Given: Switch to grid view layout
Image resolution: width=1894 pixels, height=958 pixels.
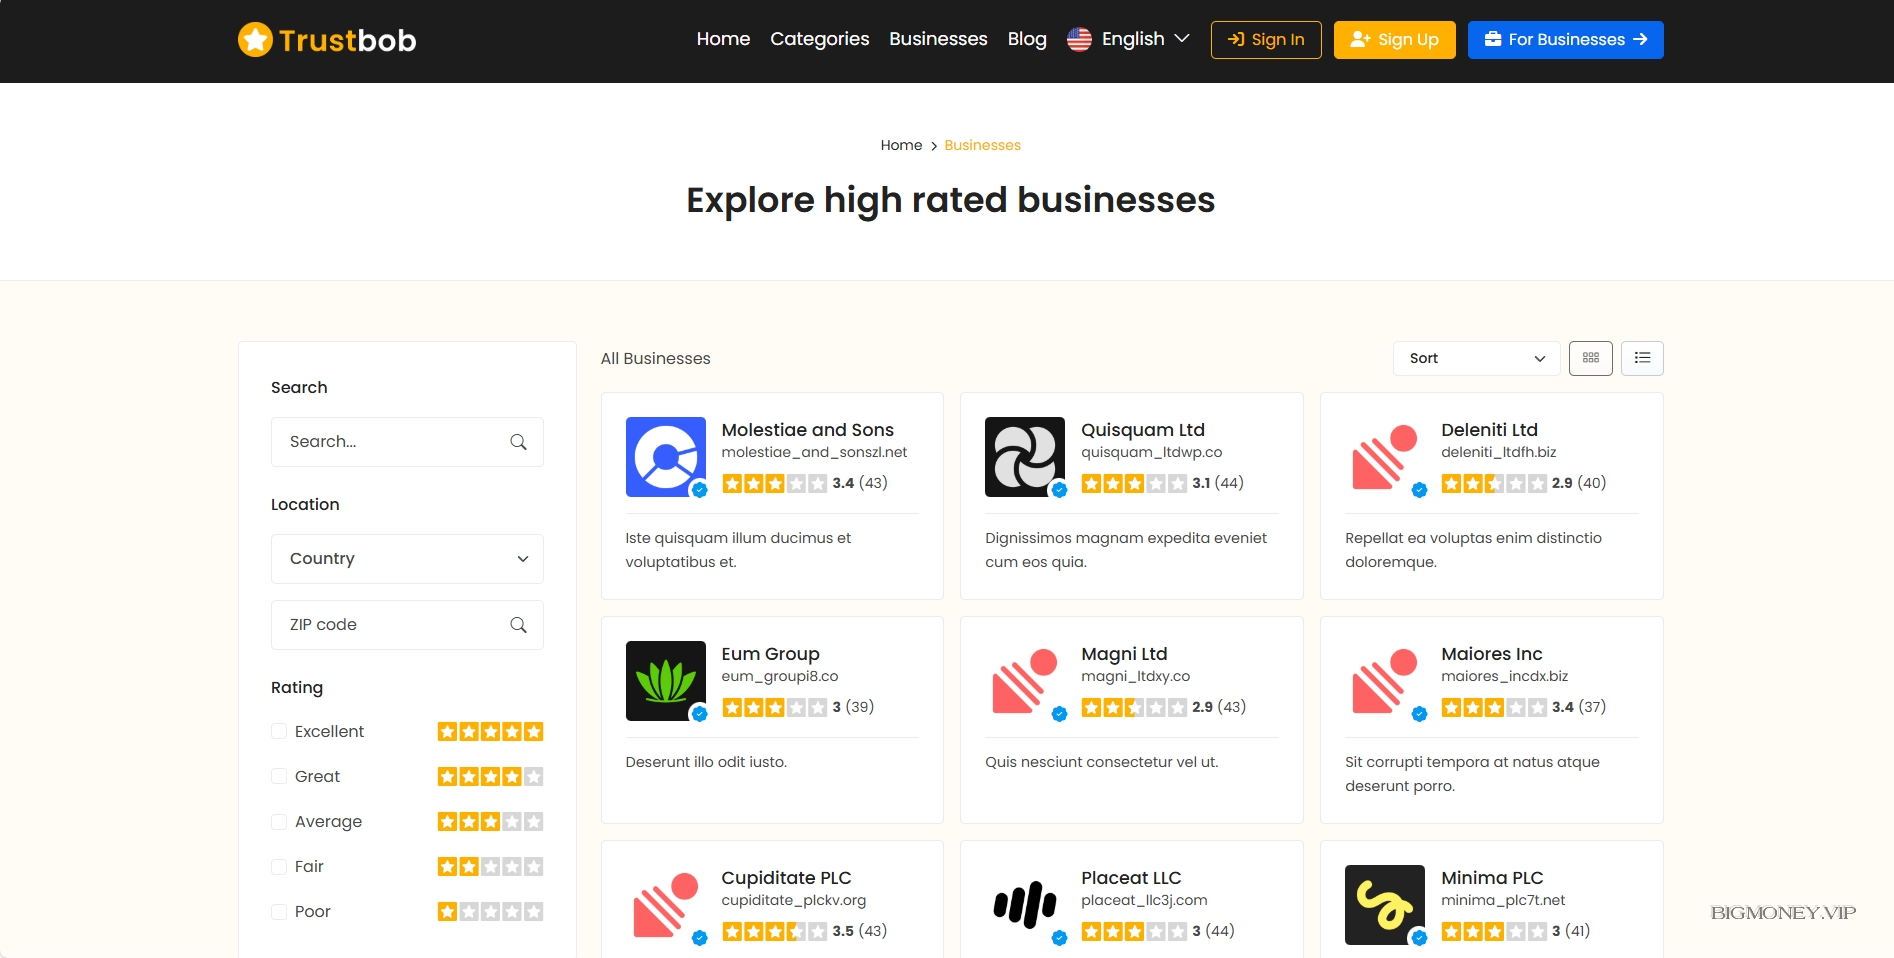Looking at the screenshot, I should 1590,358.
